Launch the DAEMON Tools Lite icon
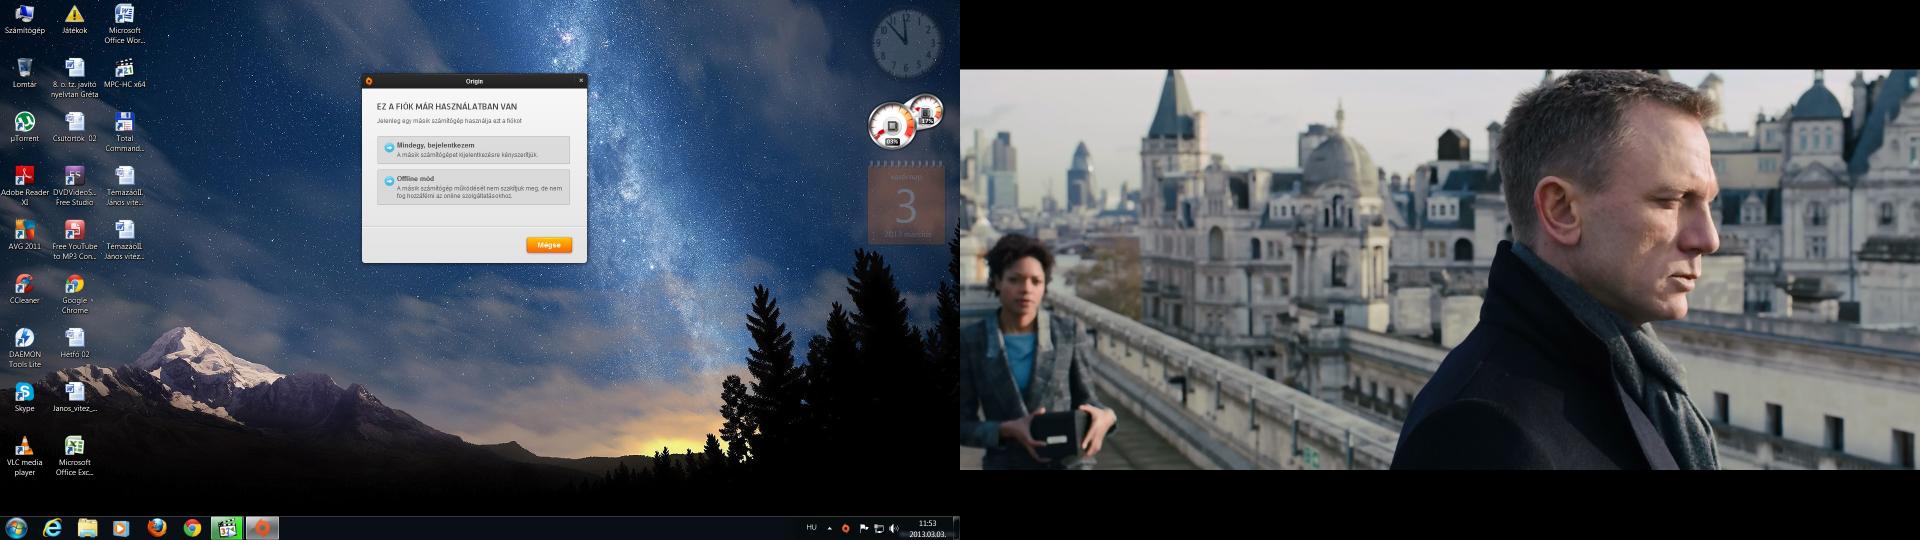The width and height of the screenshot is (1920, 540). click(x=24, y=349)
